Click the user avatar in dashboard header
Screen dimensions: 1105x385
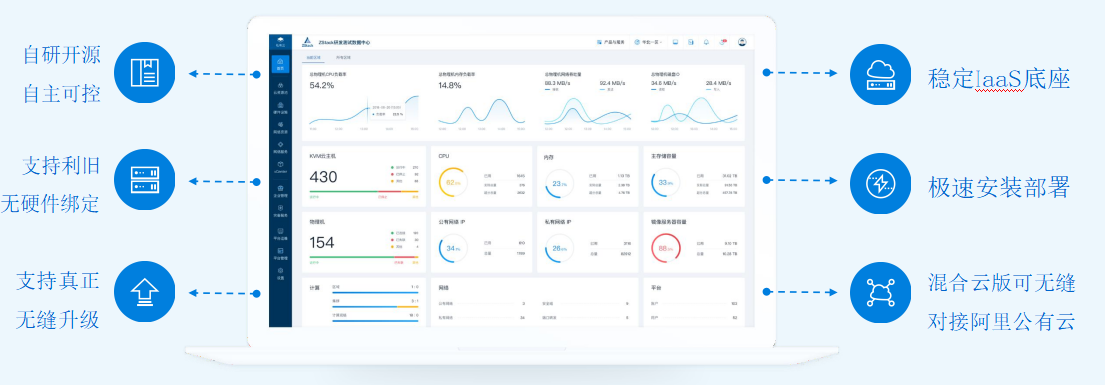[742, 42]
